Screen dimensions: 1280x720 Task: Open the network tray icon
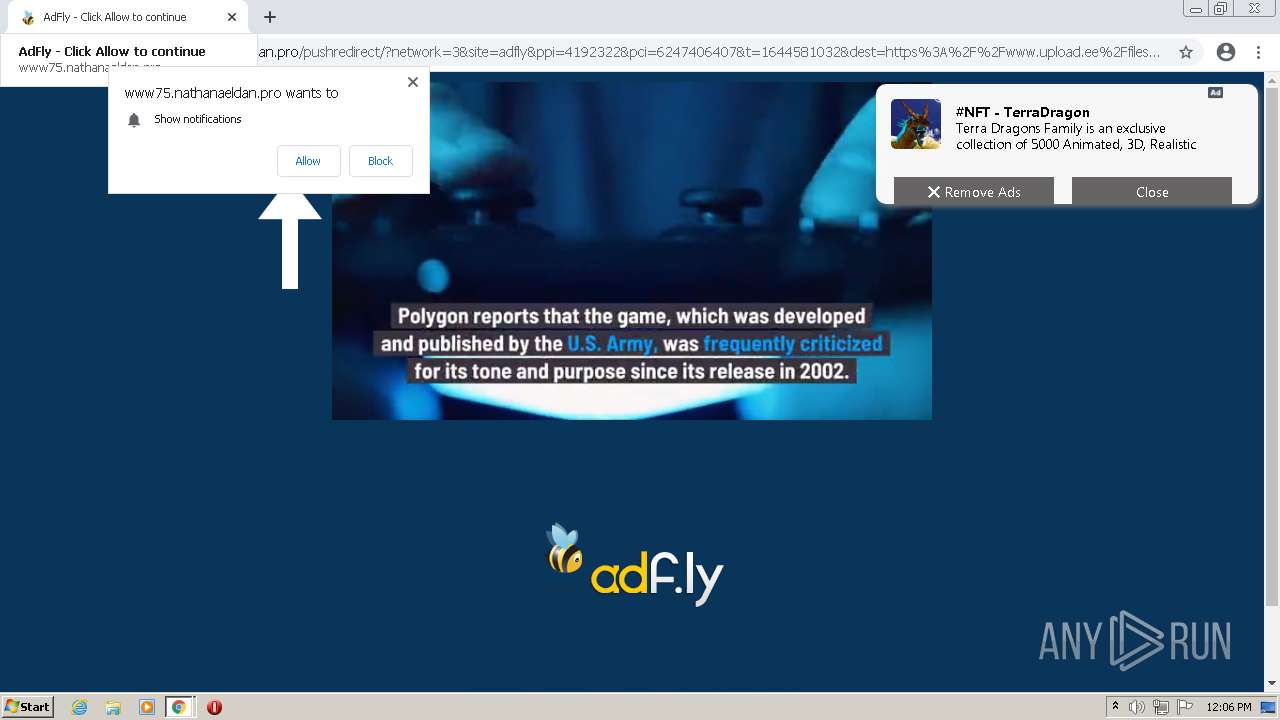click(1160, 707)
